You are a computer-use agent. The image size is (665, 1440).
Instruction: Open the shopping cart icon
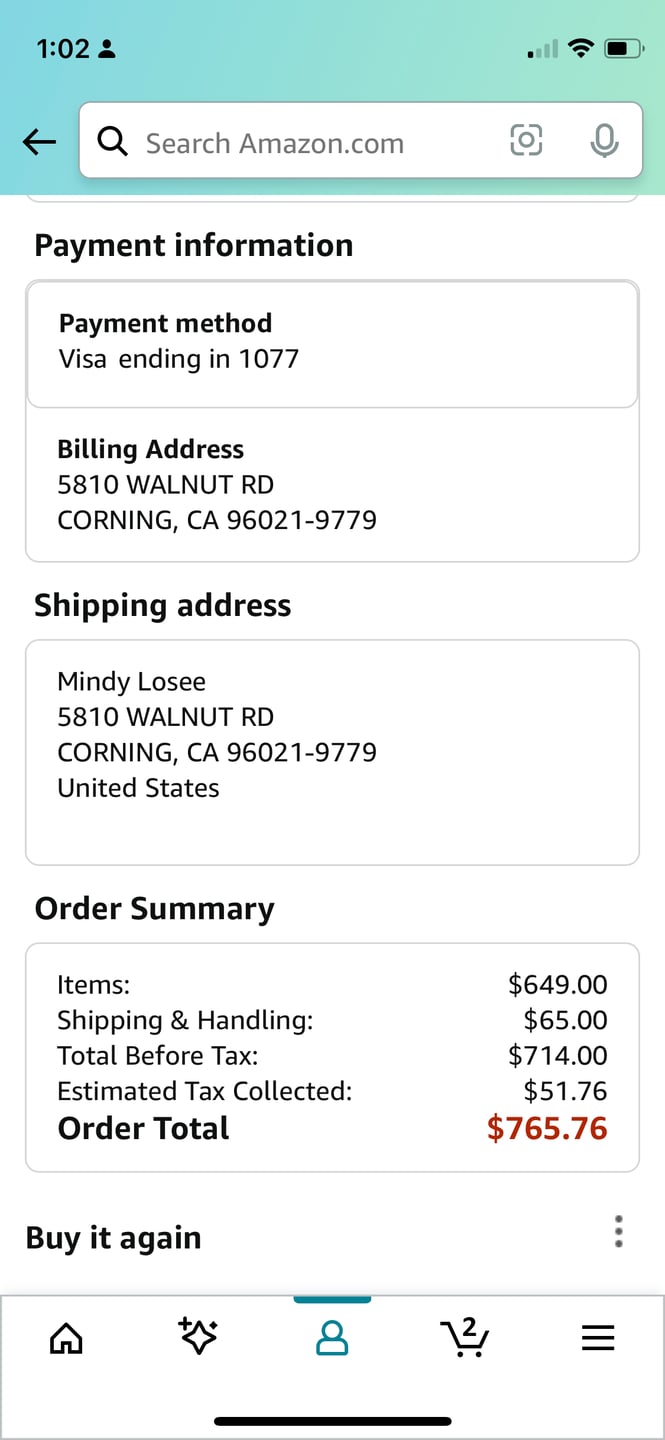(464, 1337)
